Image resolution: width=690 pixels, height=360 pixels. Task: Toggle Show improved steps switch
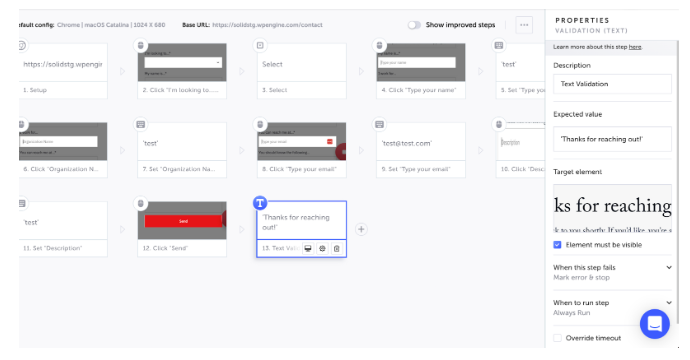414,25
